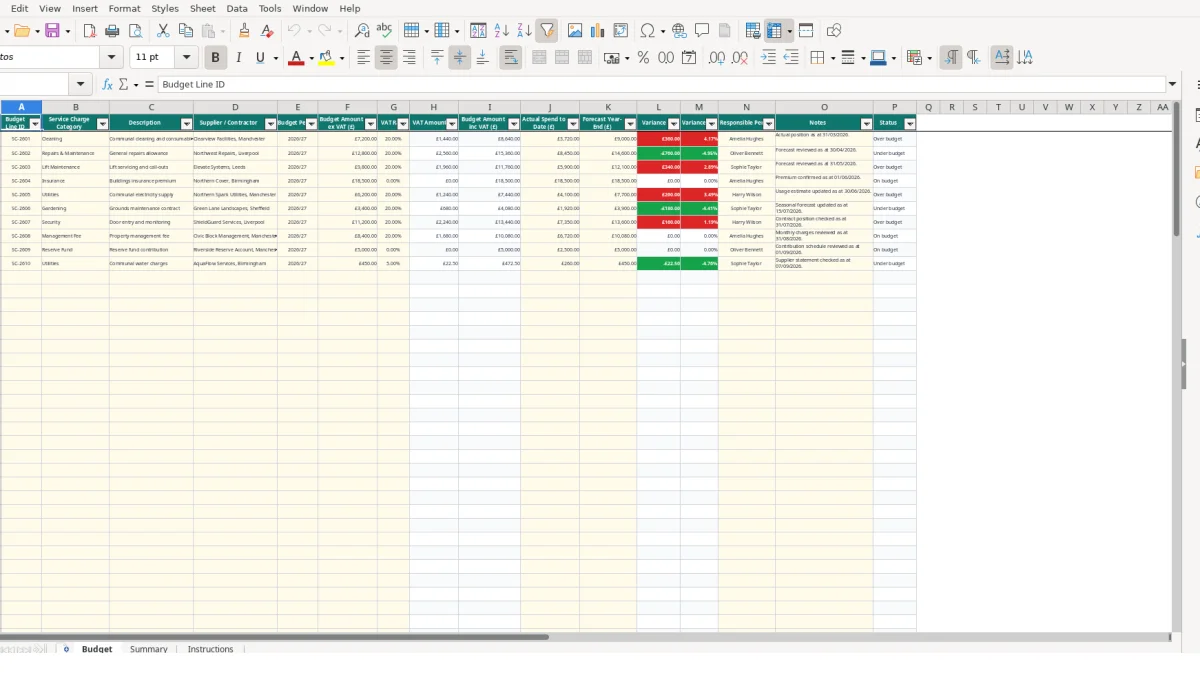1200x675 pixels.
Task: Open Notes column filter dropdown
Action: coord(866,124)
